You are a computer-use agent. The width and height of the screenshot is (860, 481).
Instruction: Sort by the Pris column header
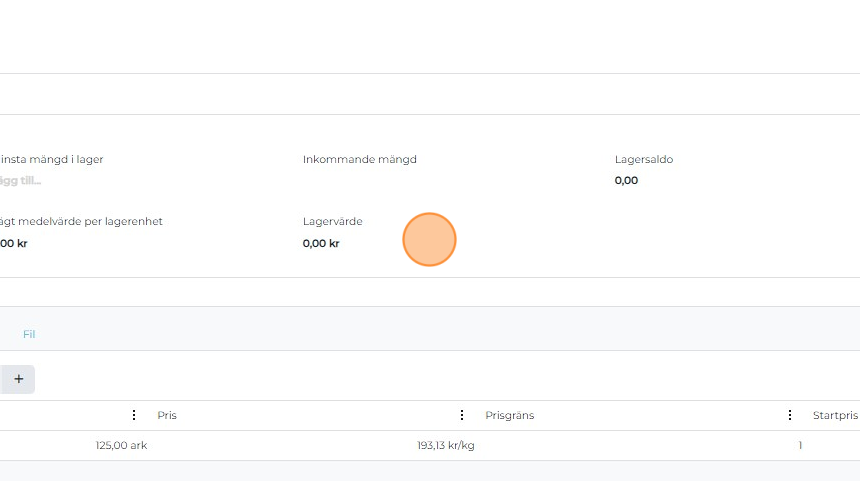(x=167, y=415)
